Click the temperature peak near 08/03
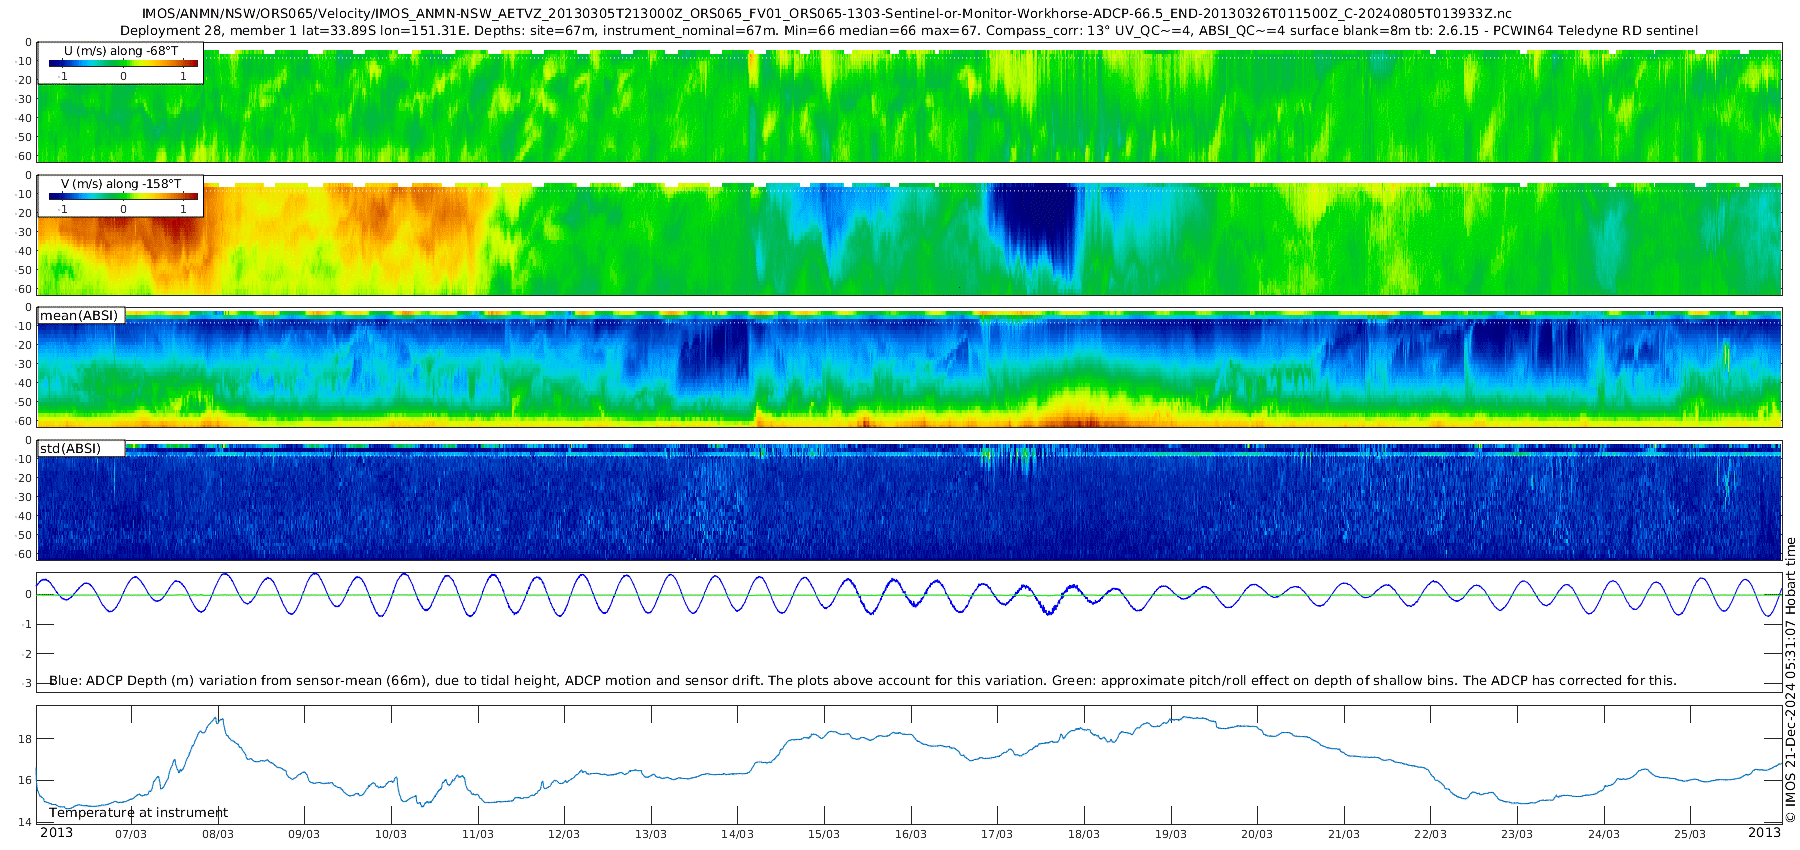The width and height of the screenshot is (1800, 850). 218,718
